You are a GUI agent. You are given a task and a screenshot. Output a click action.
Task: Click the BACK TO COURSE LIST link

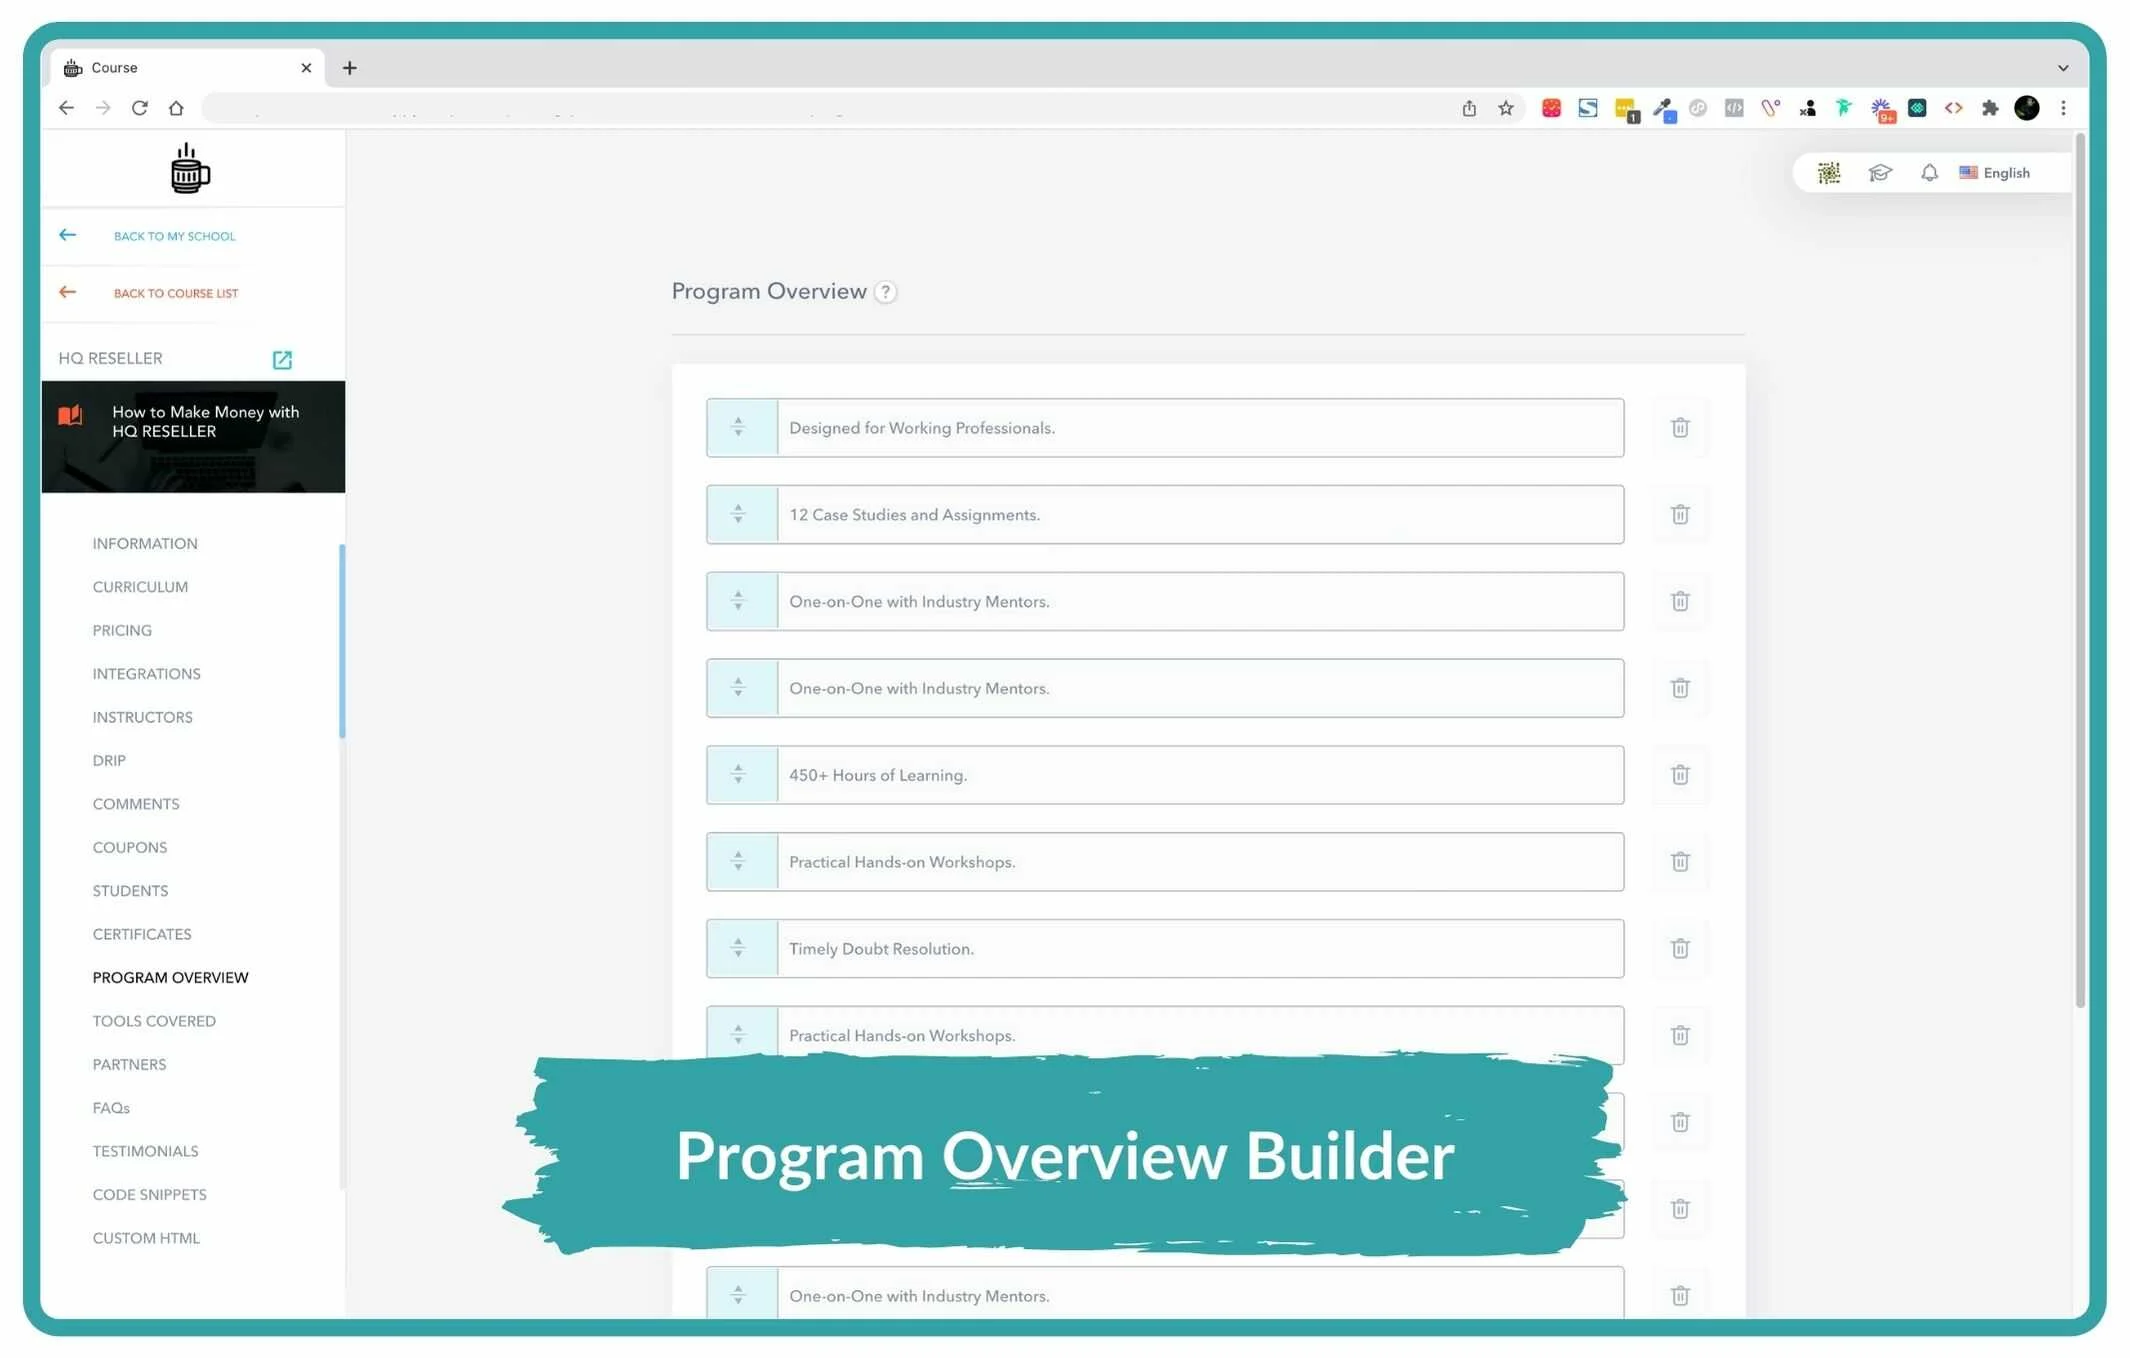click(x=175, y=293)
